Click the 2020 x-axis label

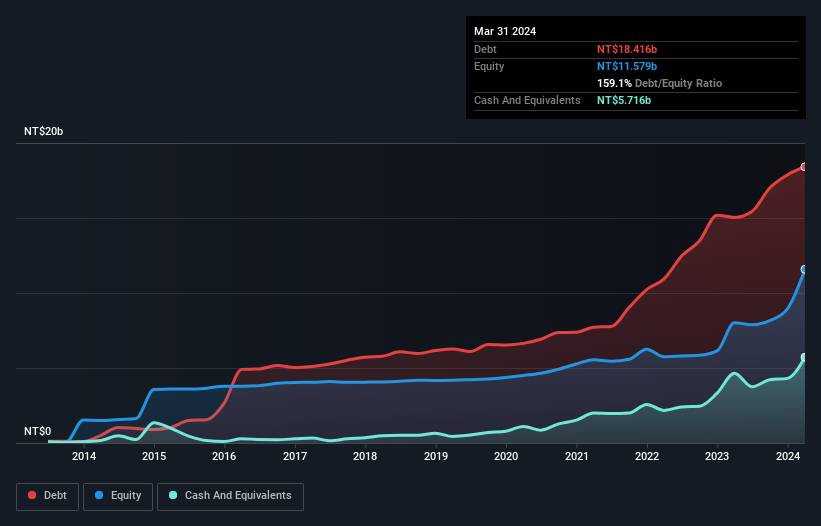click(x=506, y=456)
